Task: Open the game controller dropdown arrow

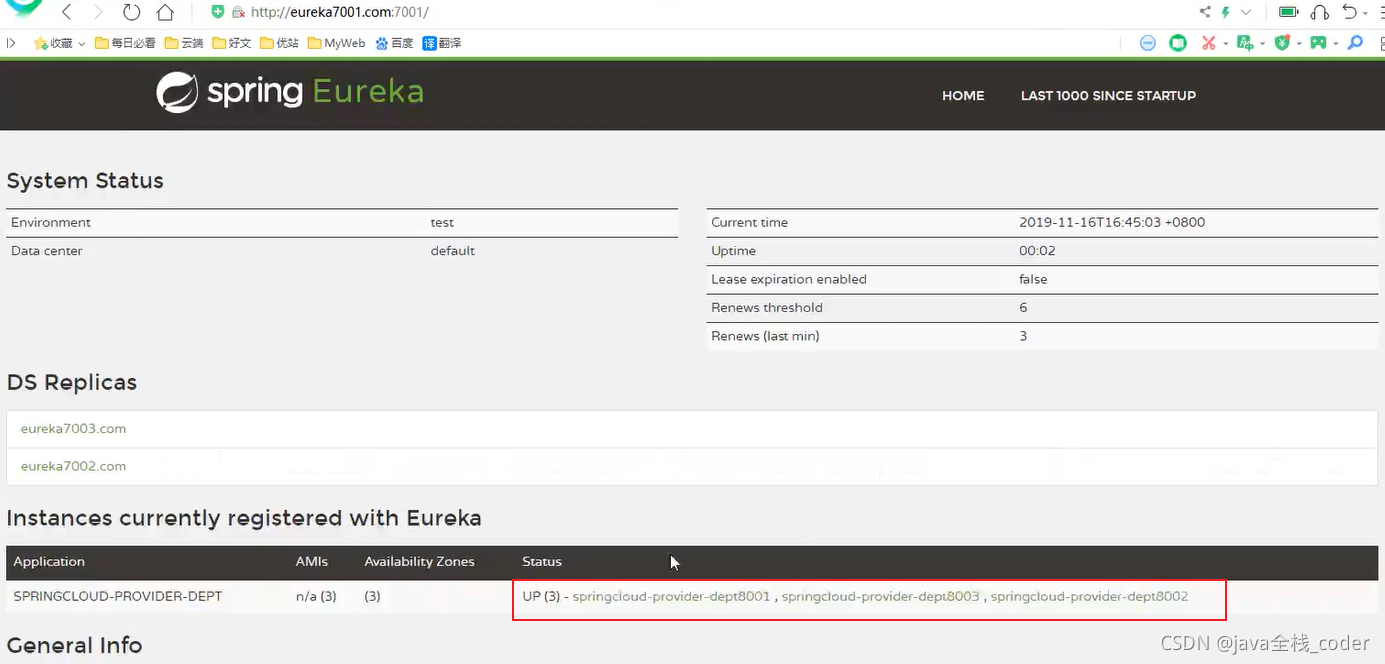Action: [1336, 44]
